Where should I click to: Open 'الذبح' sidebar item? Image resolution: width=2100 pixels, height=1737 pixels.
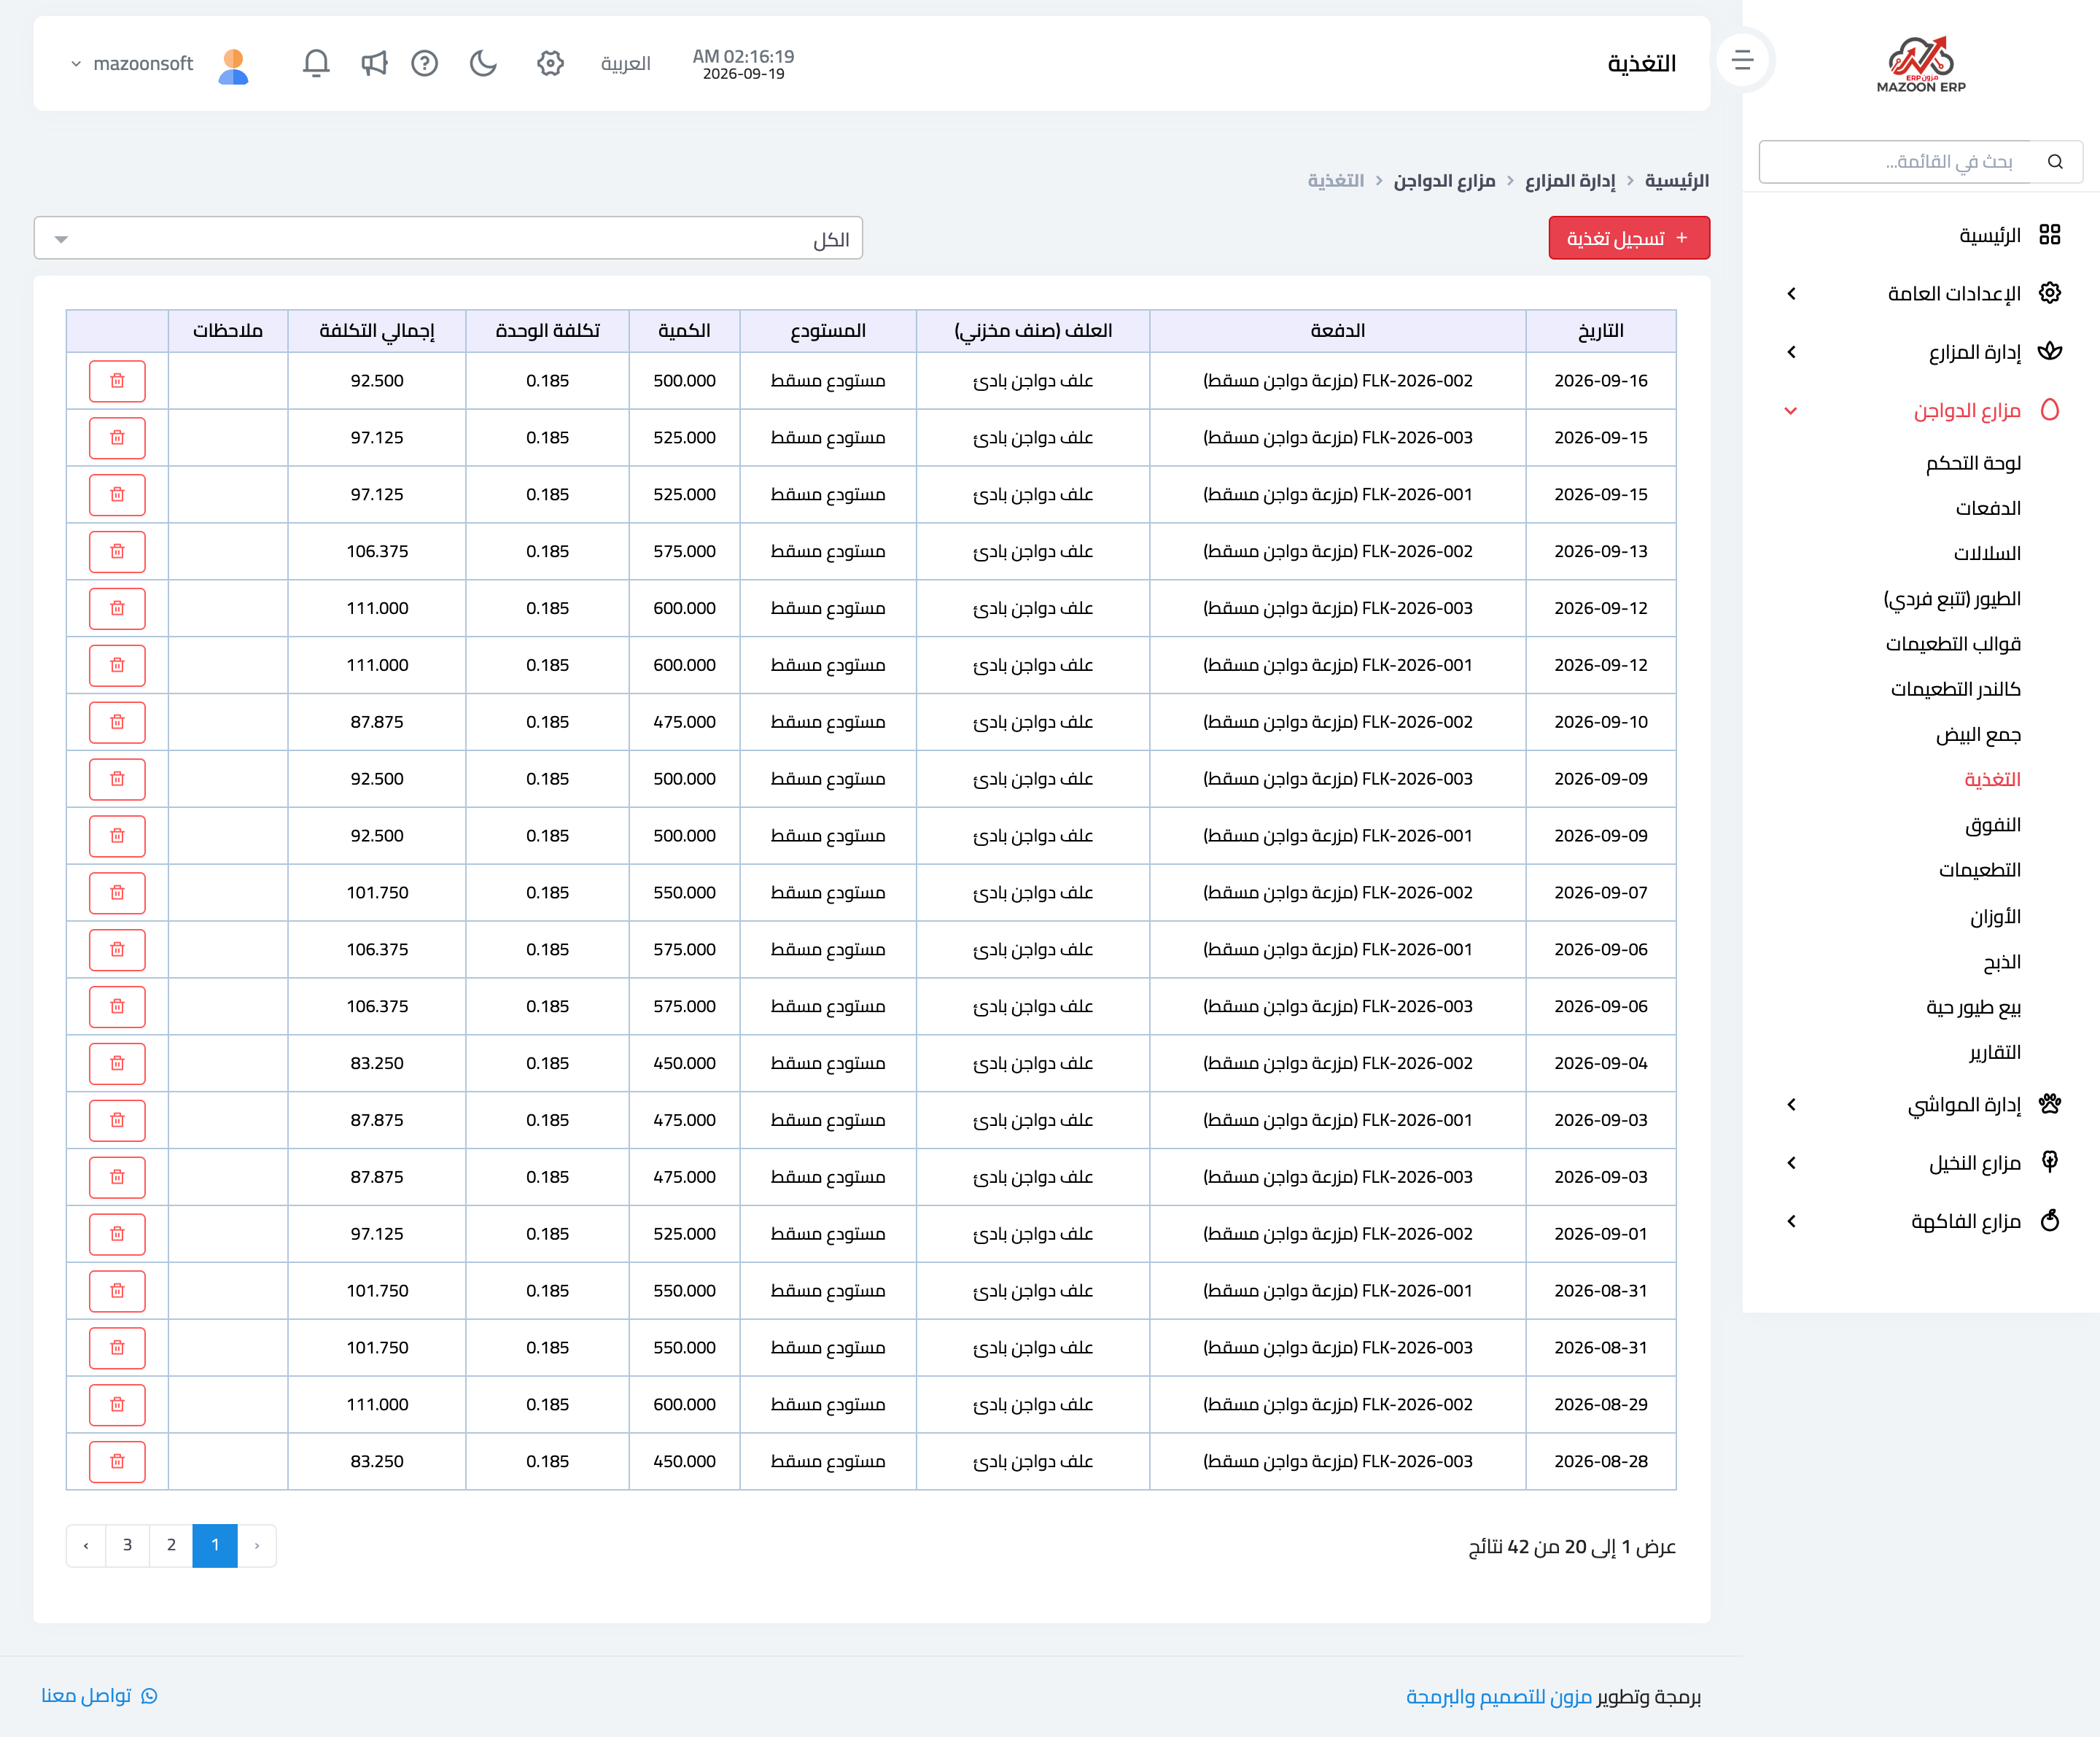pyautogui.click(x=2002, y=962)
